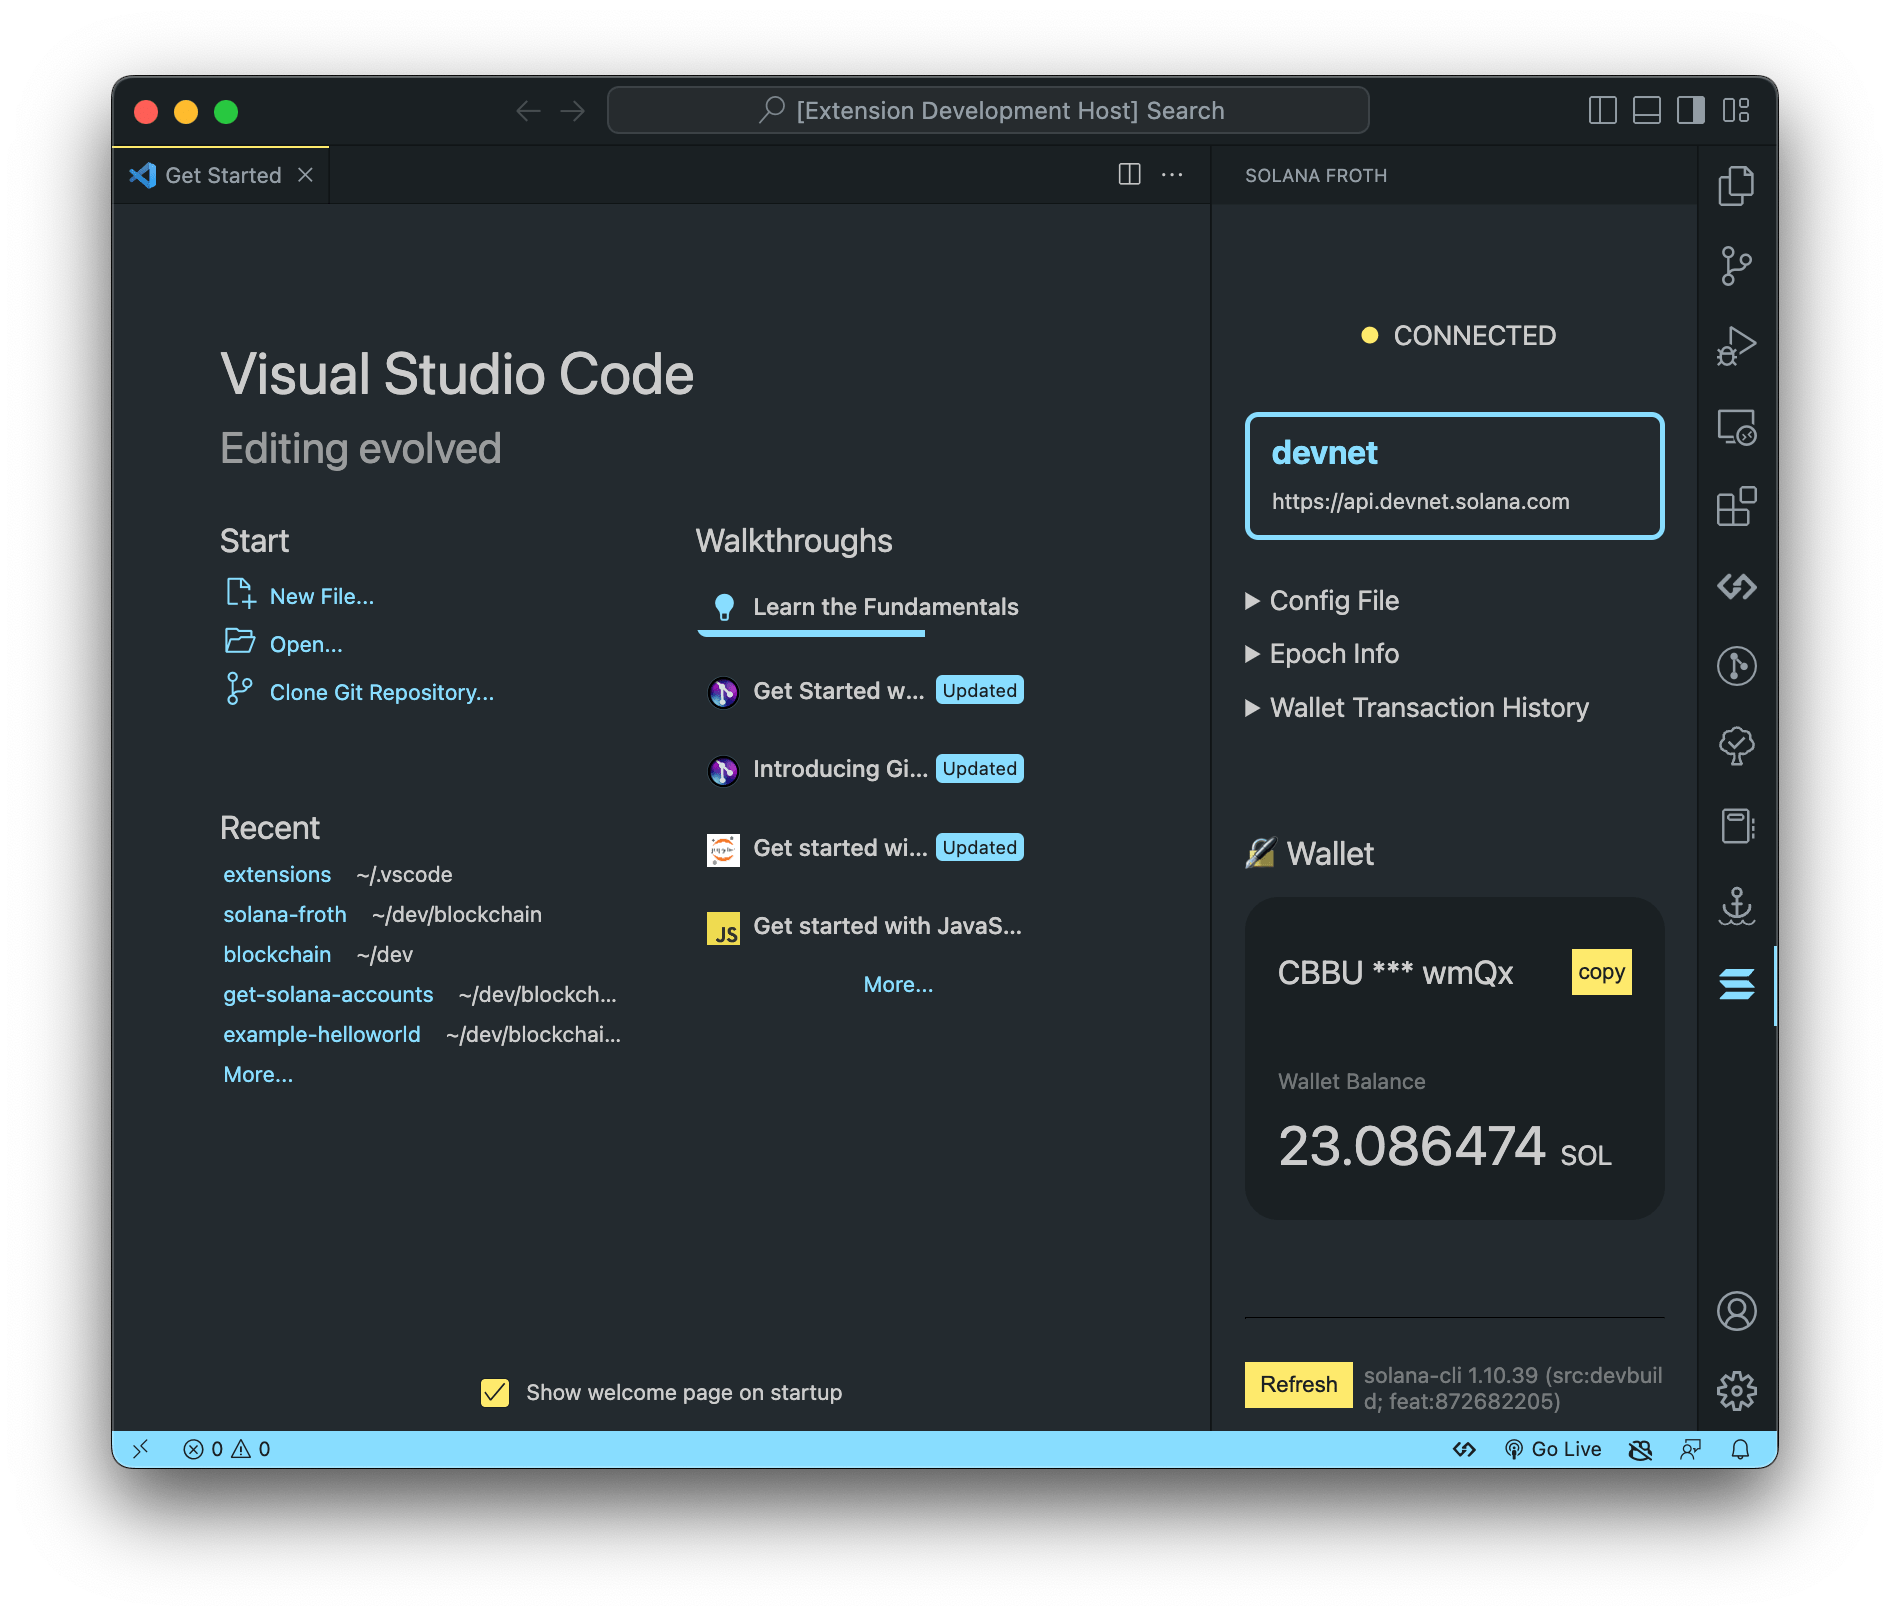Select the Run and Debug icon
Viewport: 1890px width, 1616px height.
point(1737,346)
